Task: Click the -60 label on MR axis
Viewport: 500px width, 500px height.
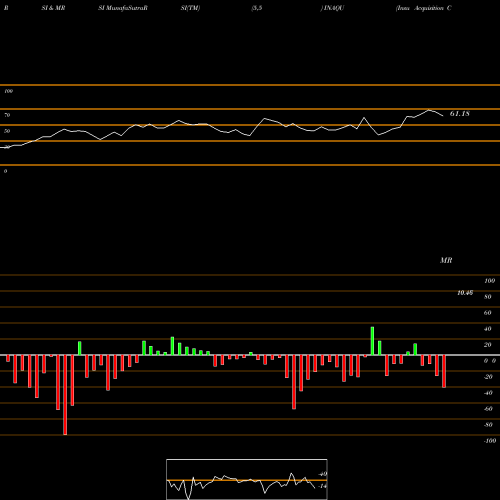Action: (x=488, y=409)
